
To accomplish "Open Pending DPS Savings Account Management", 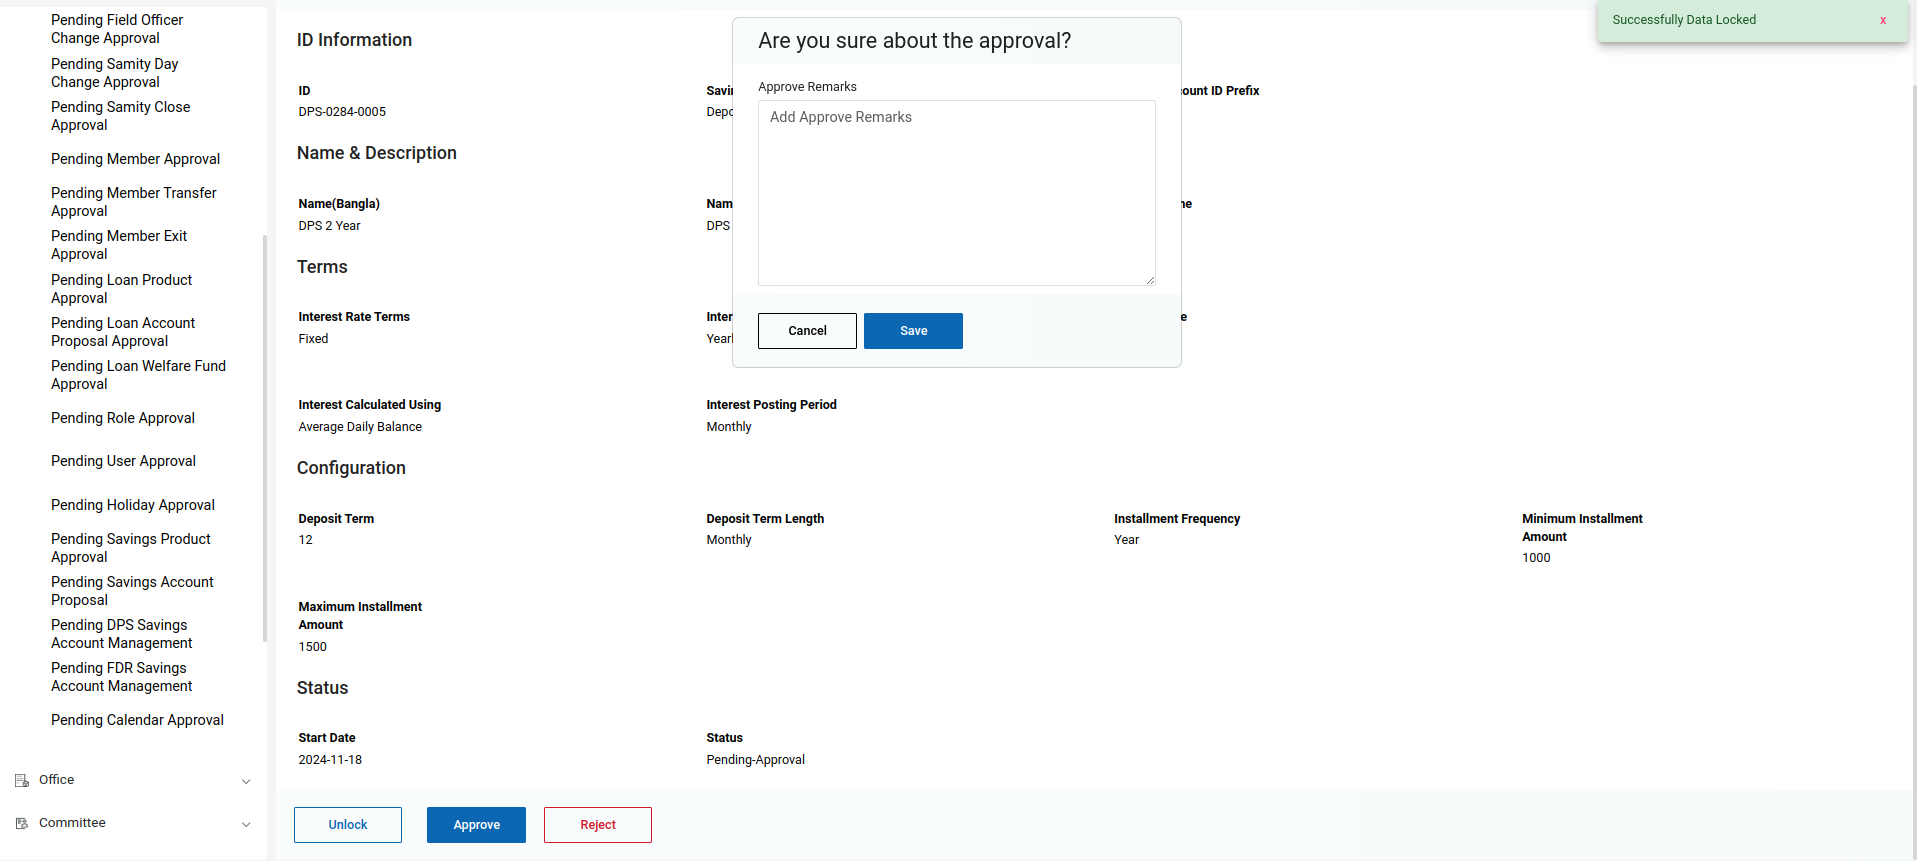I will click(x=121, y=634).
